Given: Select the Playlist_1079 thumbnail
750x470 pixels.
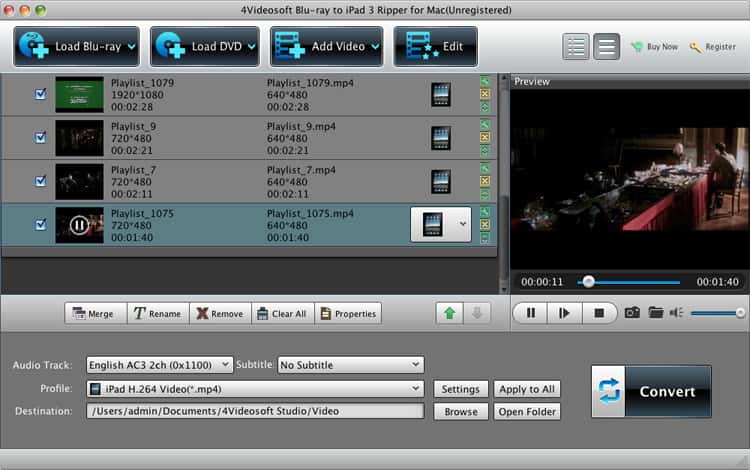Looking at the screenshot, I should point(79,95).
